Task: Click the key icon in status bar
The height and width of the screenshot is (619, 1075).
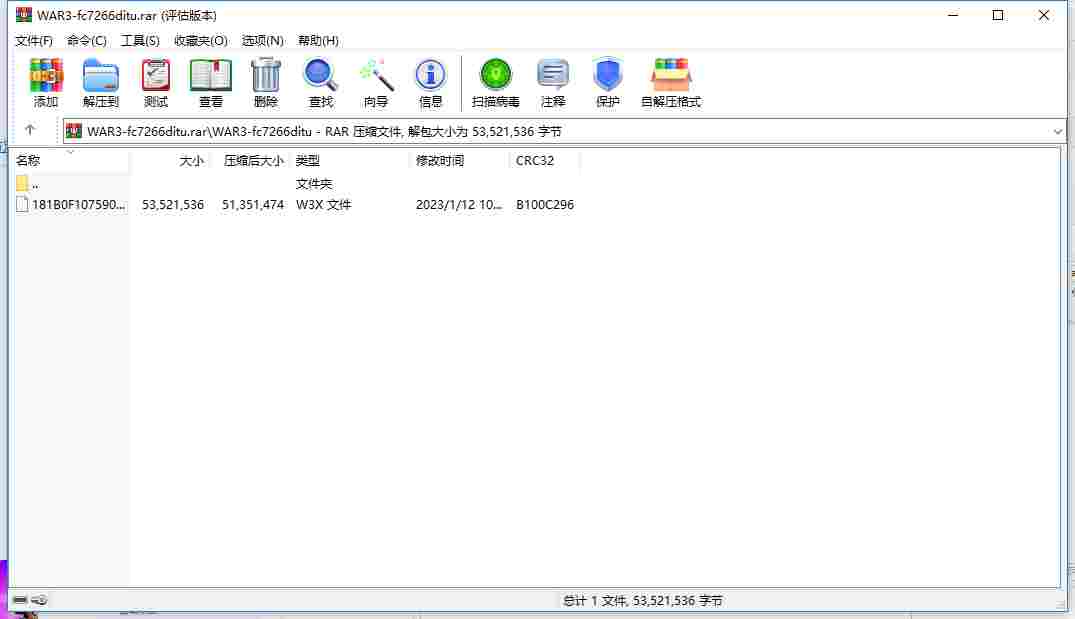Action: 39,600
